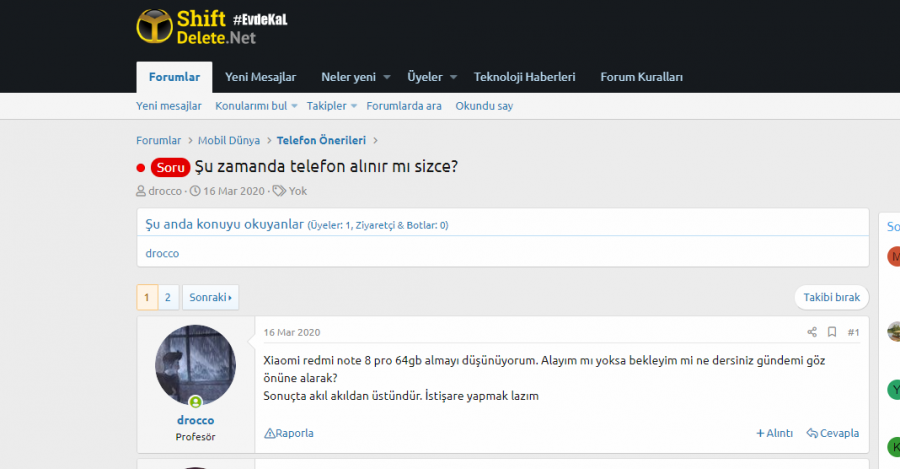Open the drocco username under the avatar
This screenshot has height=469, width=900.
195,420
